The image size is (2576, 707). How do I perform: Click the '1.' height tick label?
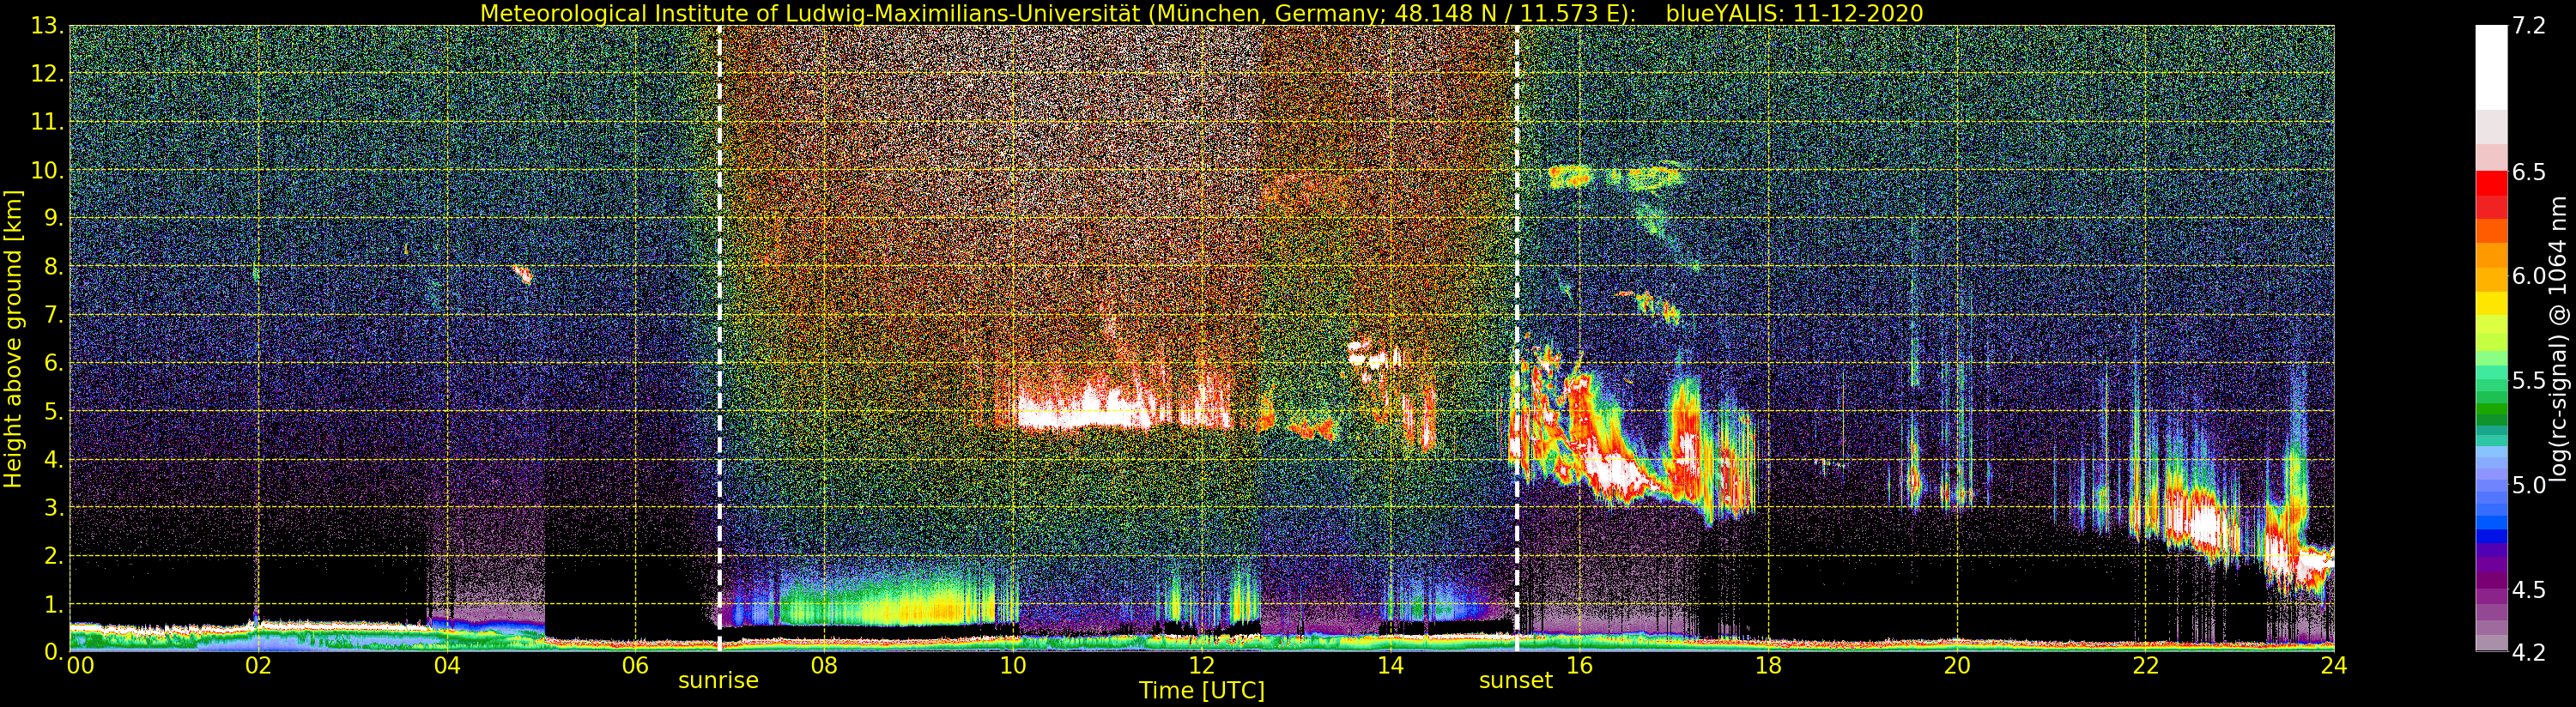click(x=54, y=603)
